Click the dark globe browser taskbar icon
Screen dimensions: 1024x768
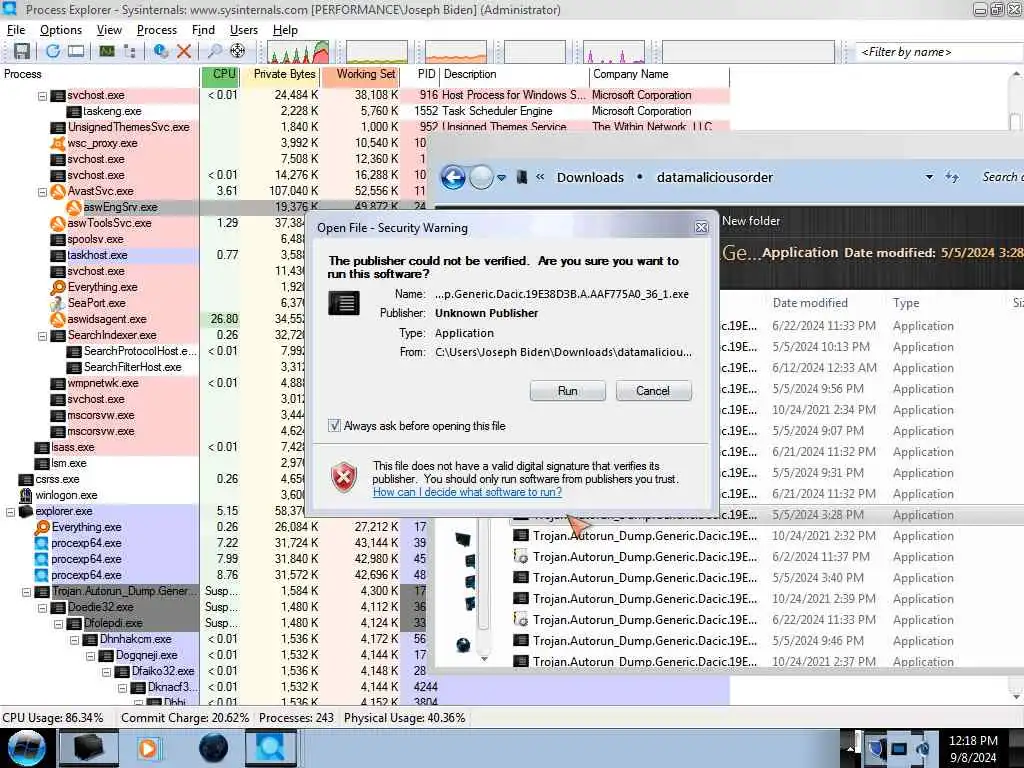point(214,748)
